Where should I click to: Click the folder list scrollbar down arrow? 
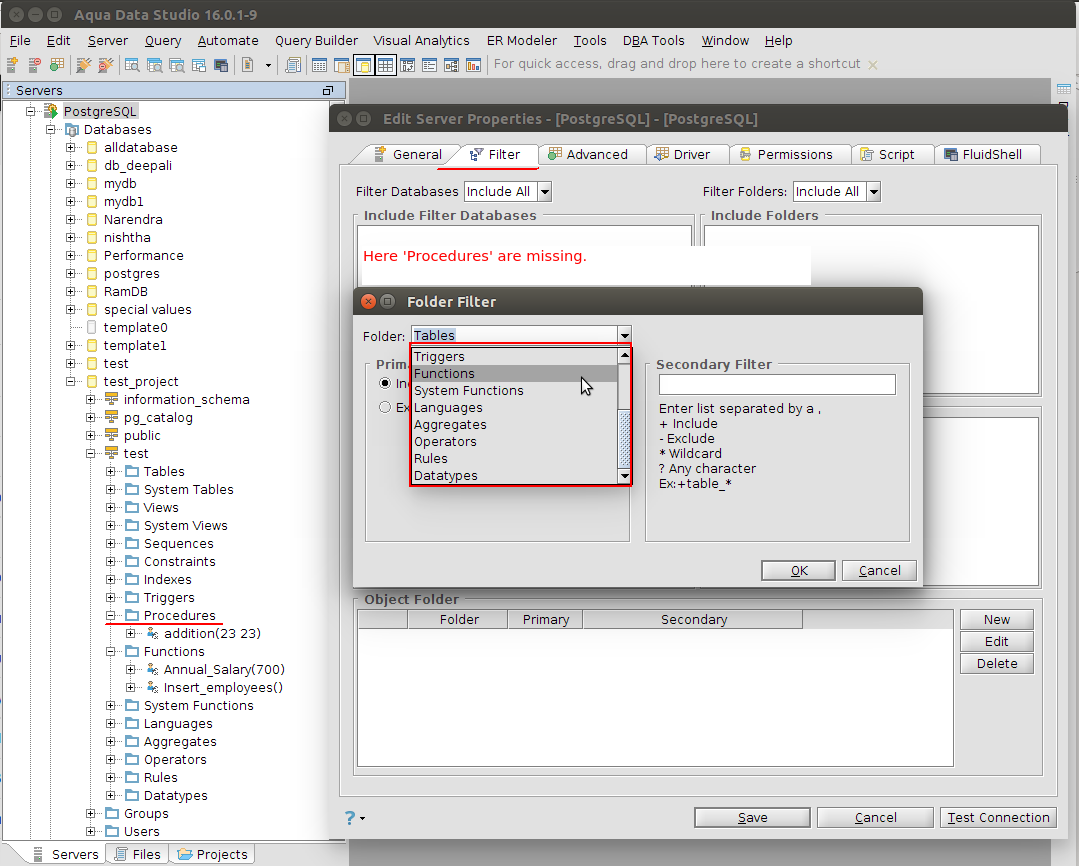624,476
